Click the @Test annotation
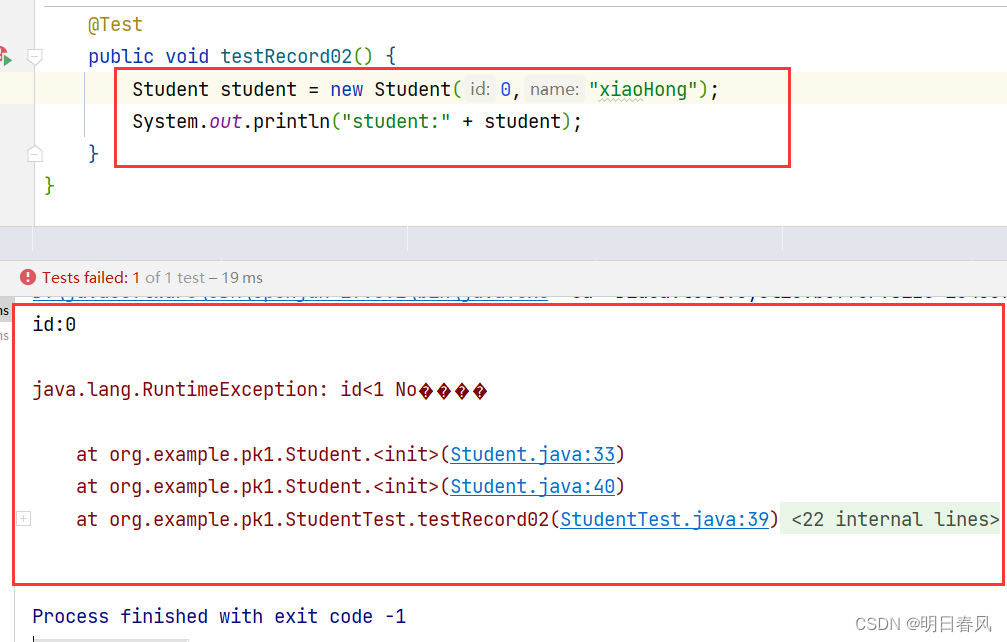 click(115, 25)
